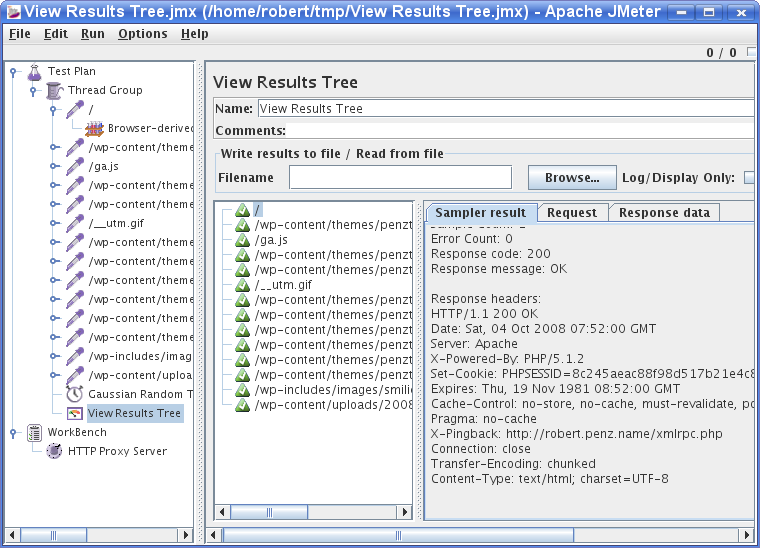Open the File menu
Screen dimensions: 760x548
pyautogui.click(x=20, y=34)
